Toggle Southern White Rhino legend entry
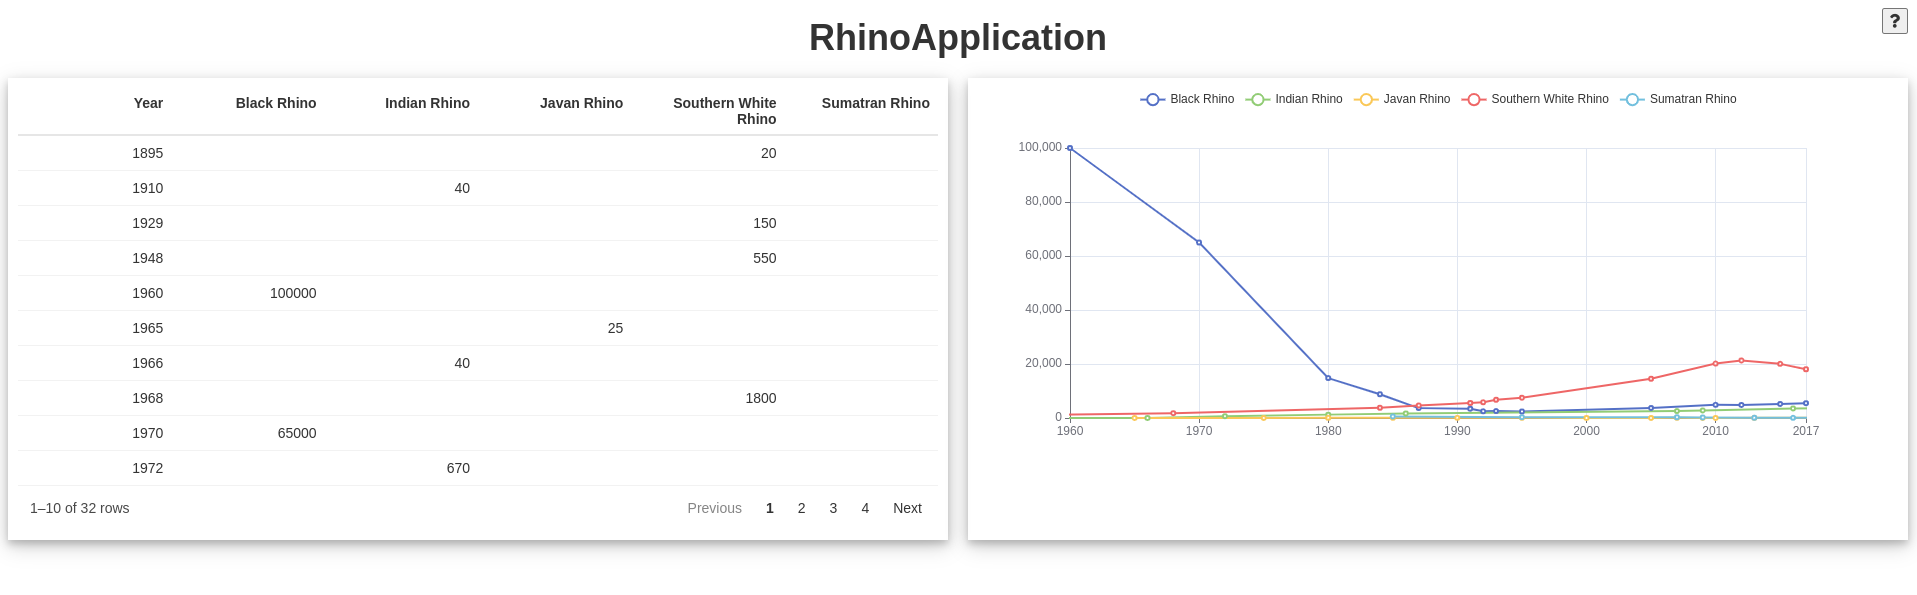Image resolution: width=1917 pixels, height=595 pixels. click(x=1535, y=99)
